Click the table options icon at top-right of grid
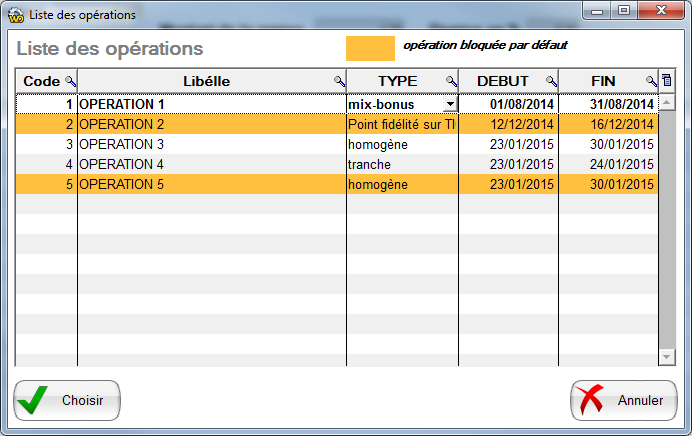This screenshot has width=692, height=436. click(x=667, y=80)
